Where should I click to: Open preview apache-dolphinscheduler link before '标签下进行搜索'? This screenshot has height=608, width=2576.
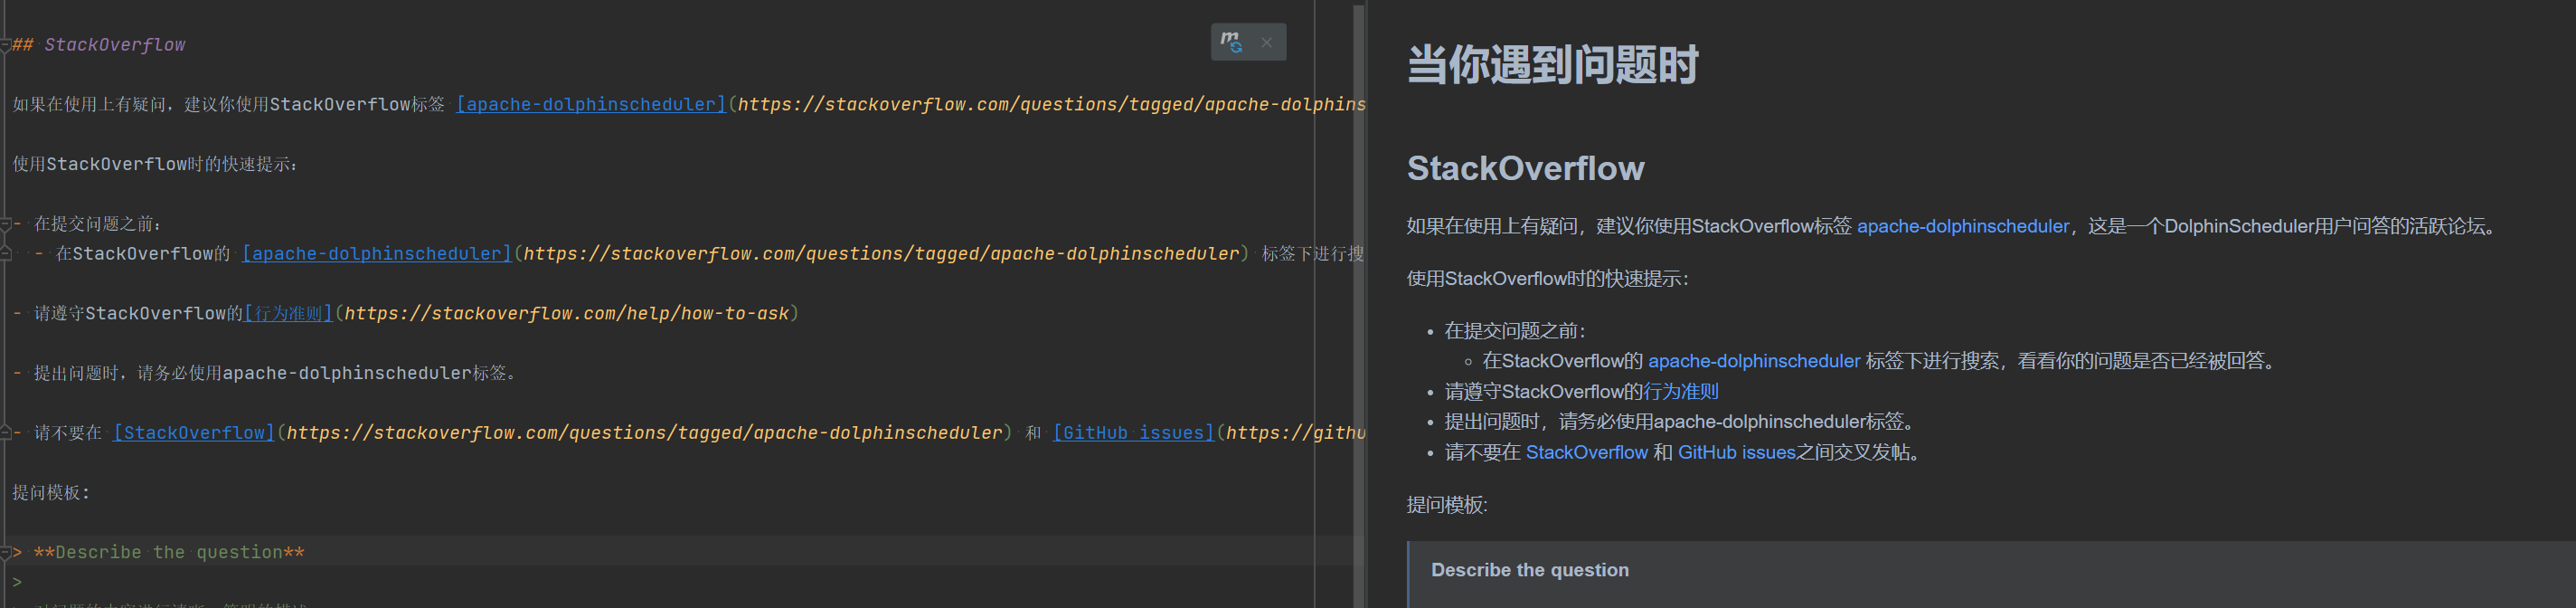(x=1754, y=361)
